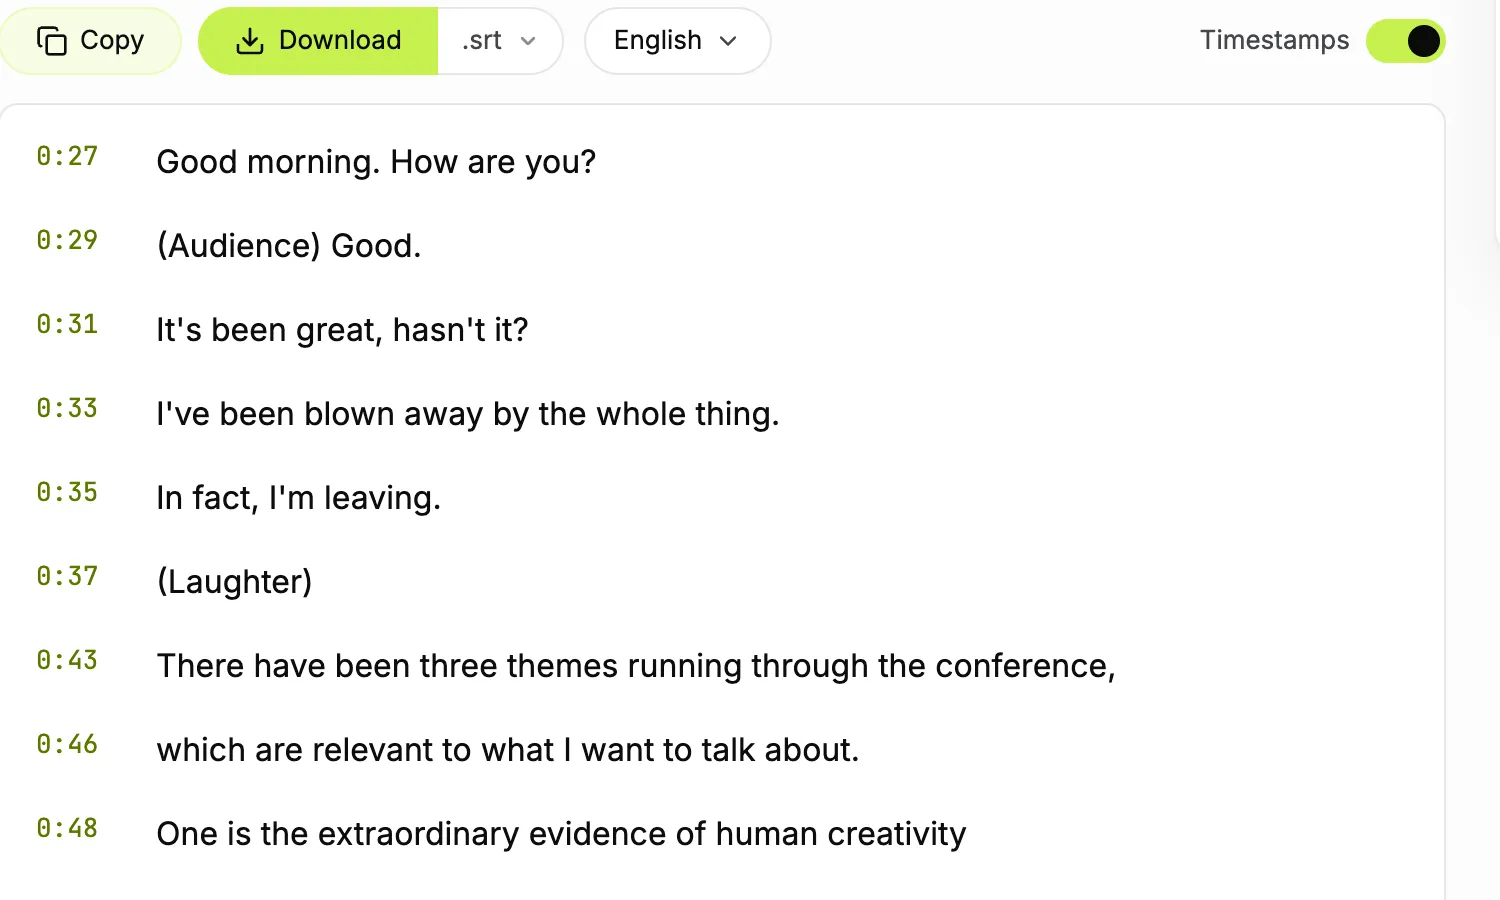Jump to timestamp 0:48
This screenshot has width=1500, height=900.
(67, 828)
